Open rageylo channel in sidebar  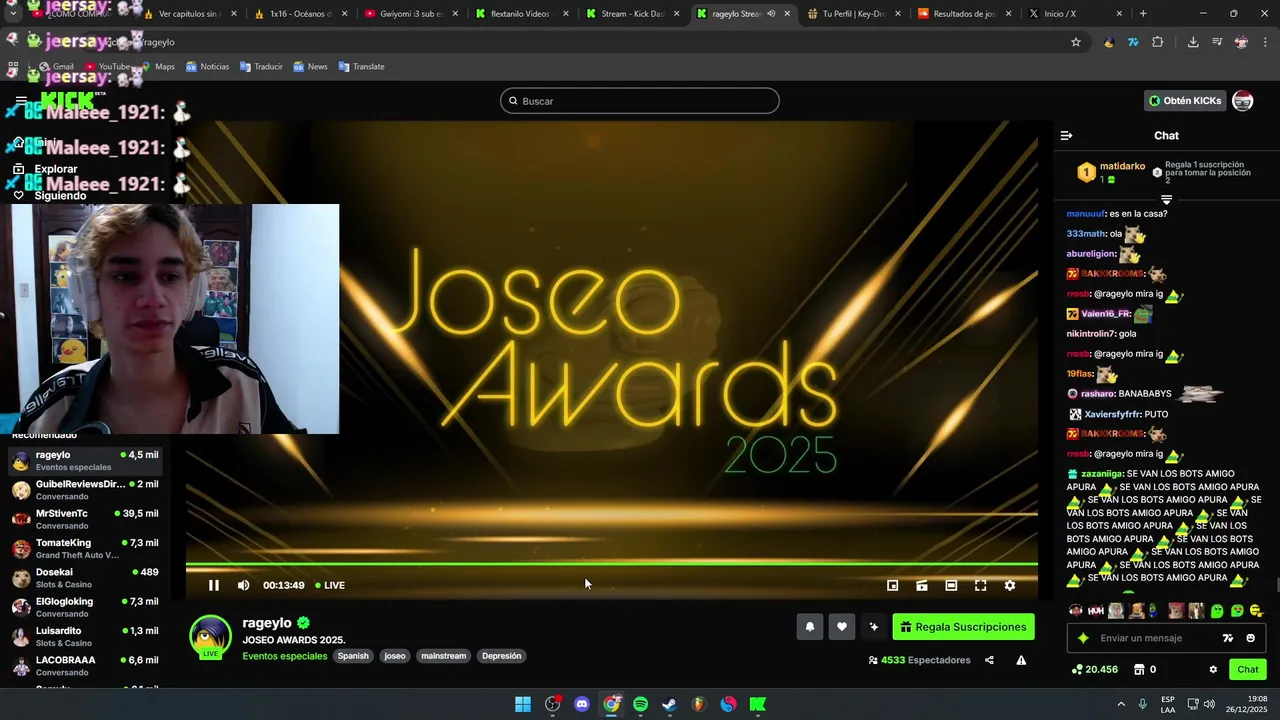tap(85, 460)
